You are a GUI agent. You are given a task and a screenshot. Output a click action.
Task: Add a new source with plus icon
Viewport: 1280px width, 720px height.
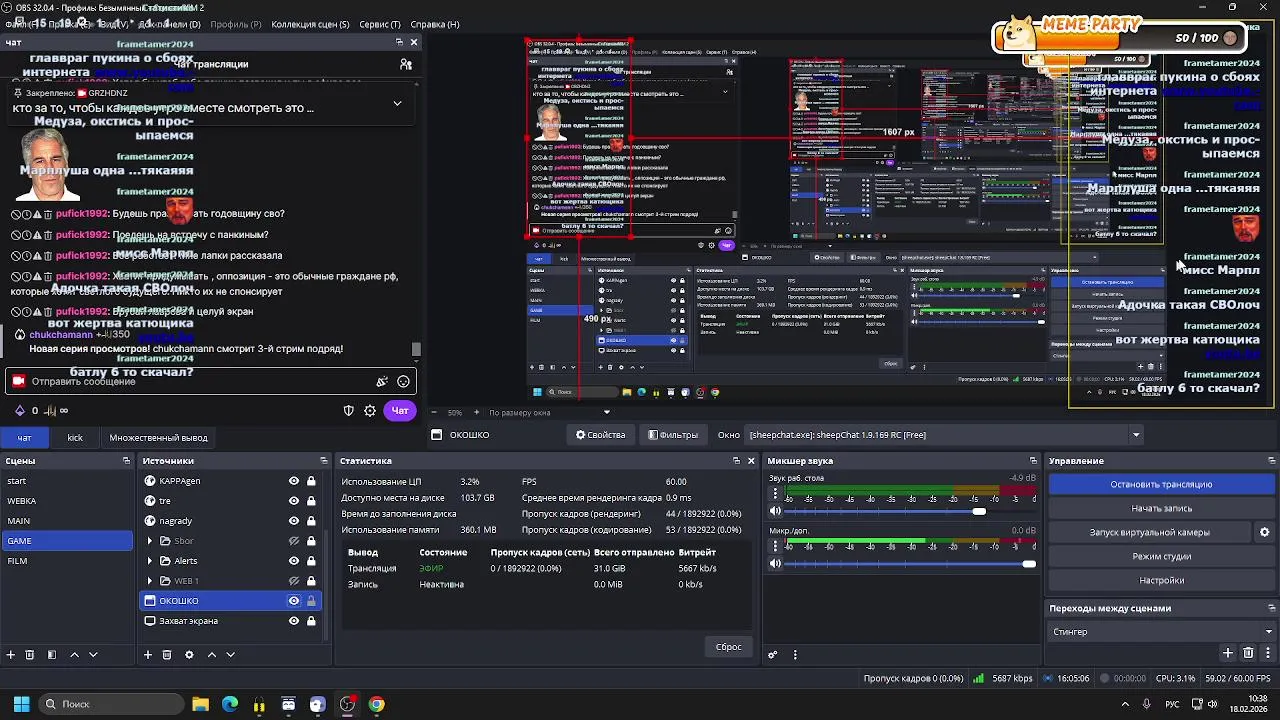[x=148, y=654]
